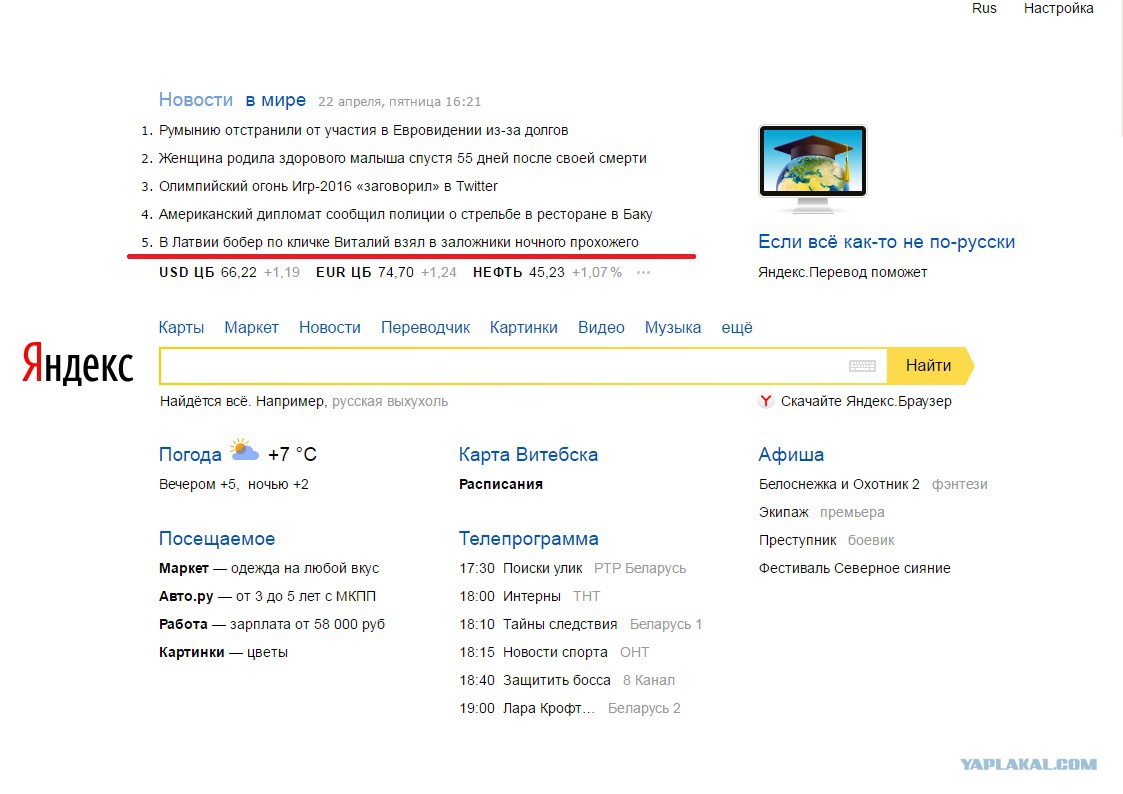
Task: Open the Телепрограмма heading
Action: 529,538
